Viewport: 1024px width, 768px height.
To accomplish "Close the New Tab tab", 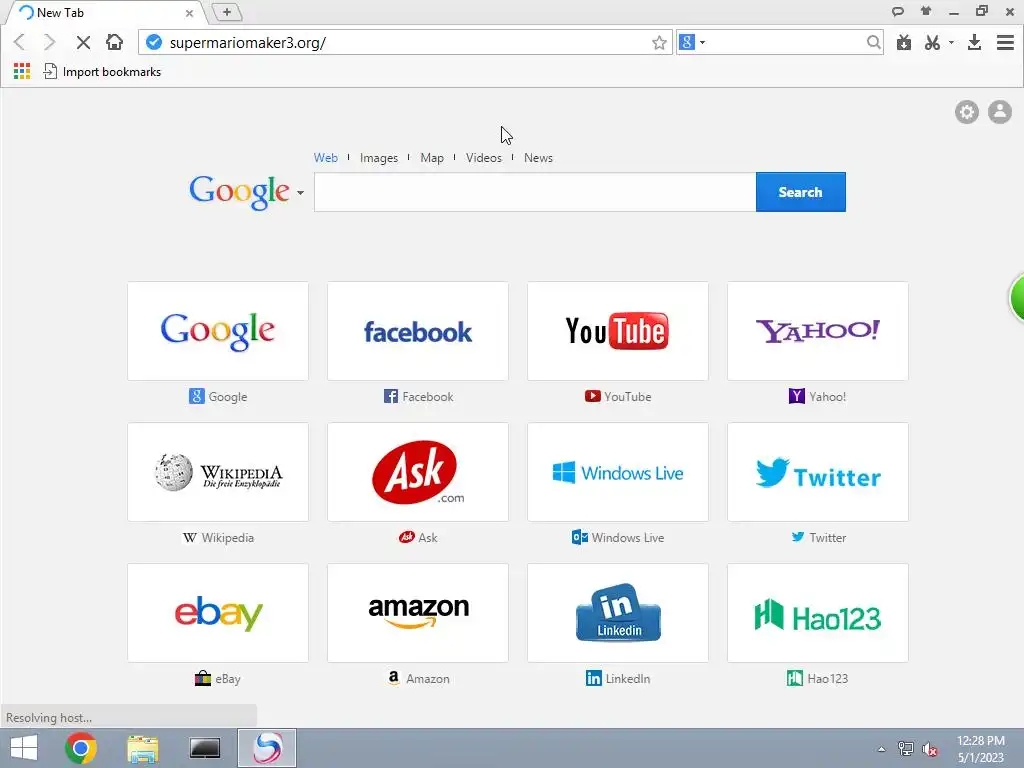I will click(x=189, y=12).
